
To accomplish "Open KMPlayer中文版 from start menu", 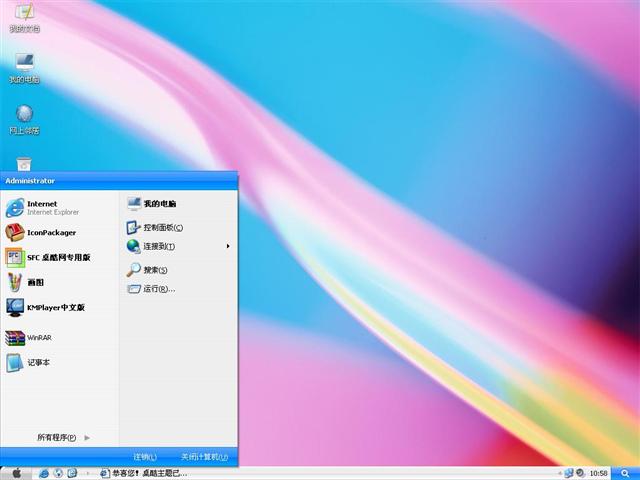I will point(60,307).
